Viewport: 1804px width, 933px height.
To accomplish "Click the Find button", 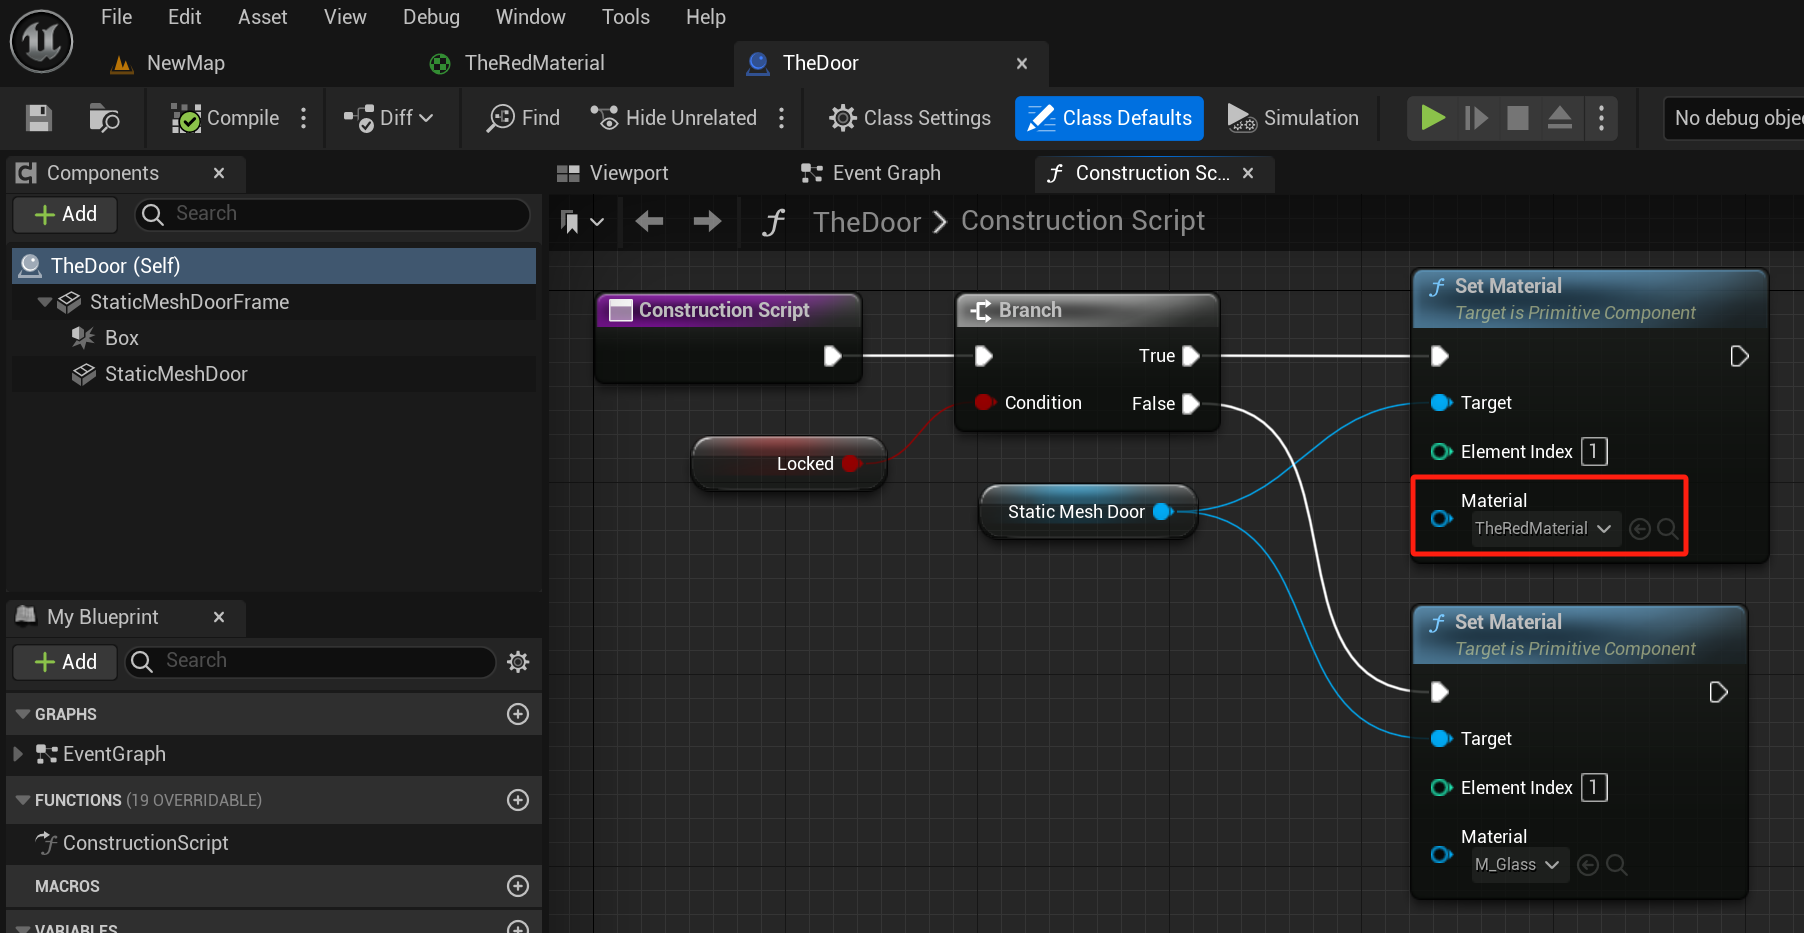I will click(523, 118).
